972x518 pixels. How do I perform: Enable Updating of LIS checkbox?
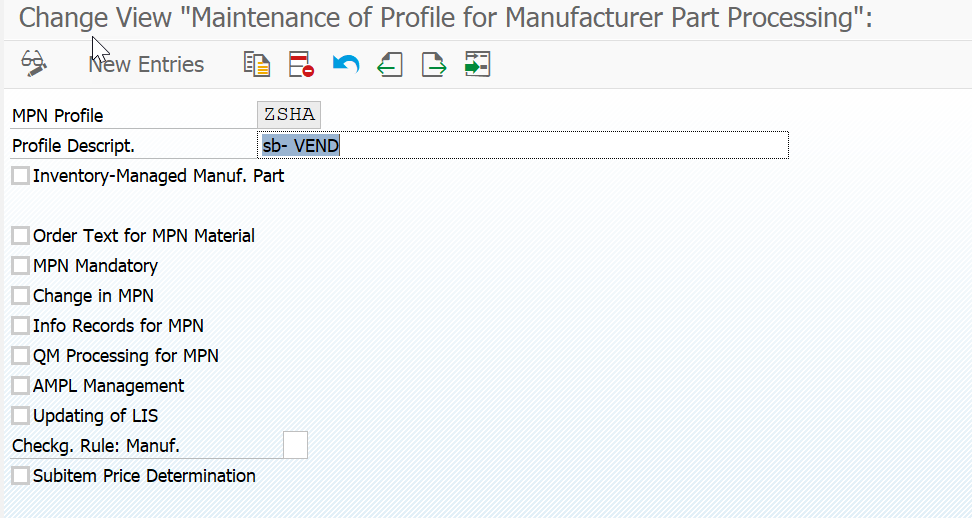[20, 416]
